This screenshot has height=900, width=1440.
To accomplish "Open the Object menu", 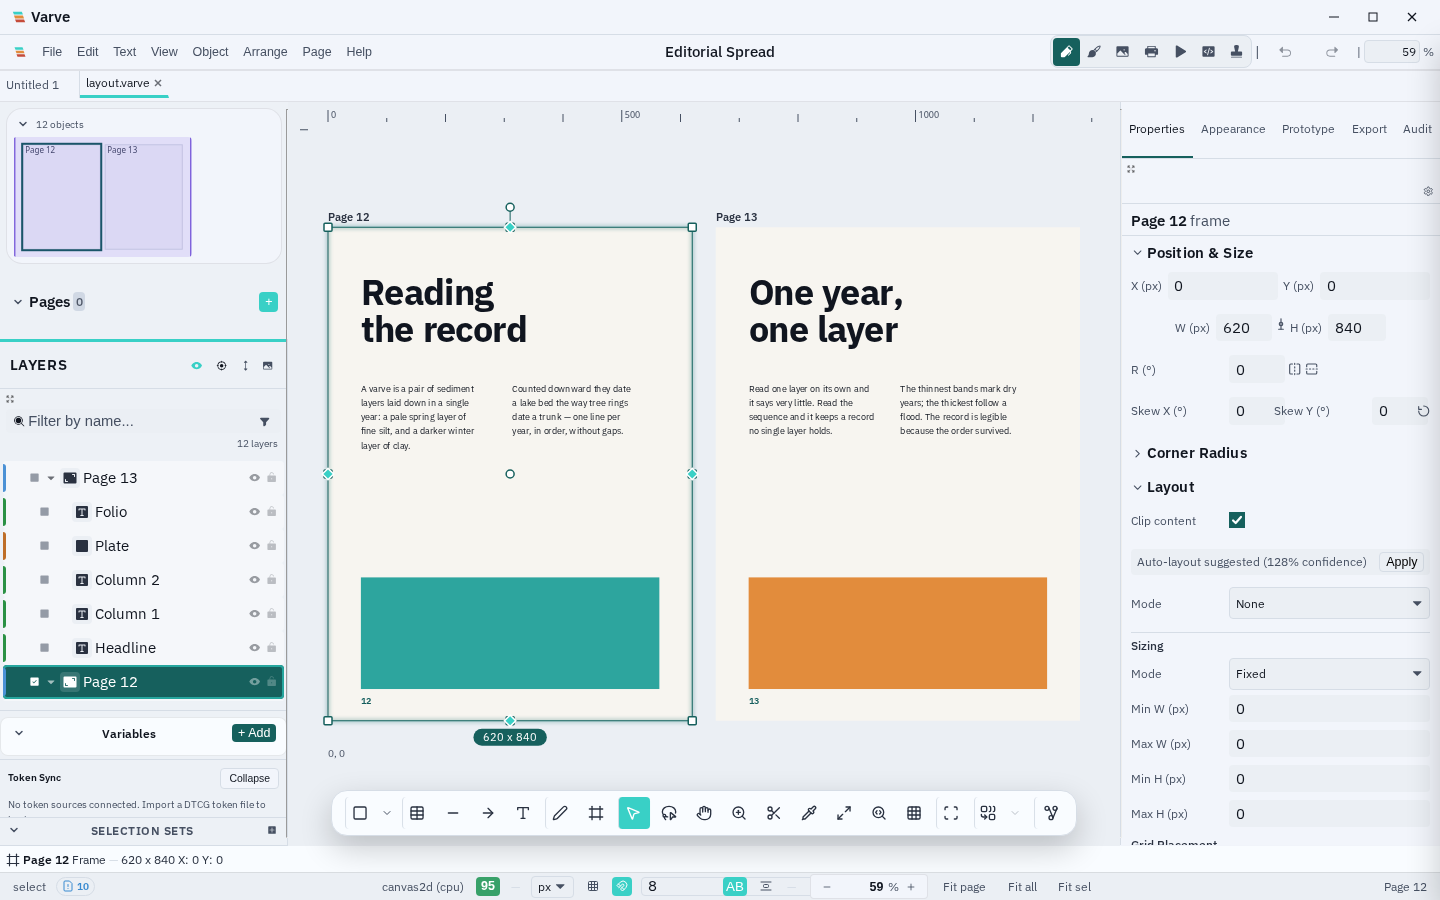I will 210,52.
